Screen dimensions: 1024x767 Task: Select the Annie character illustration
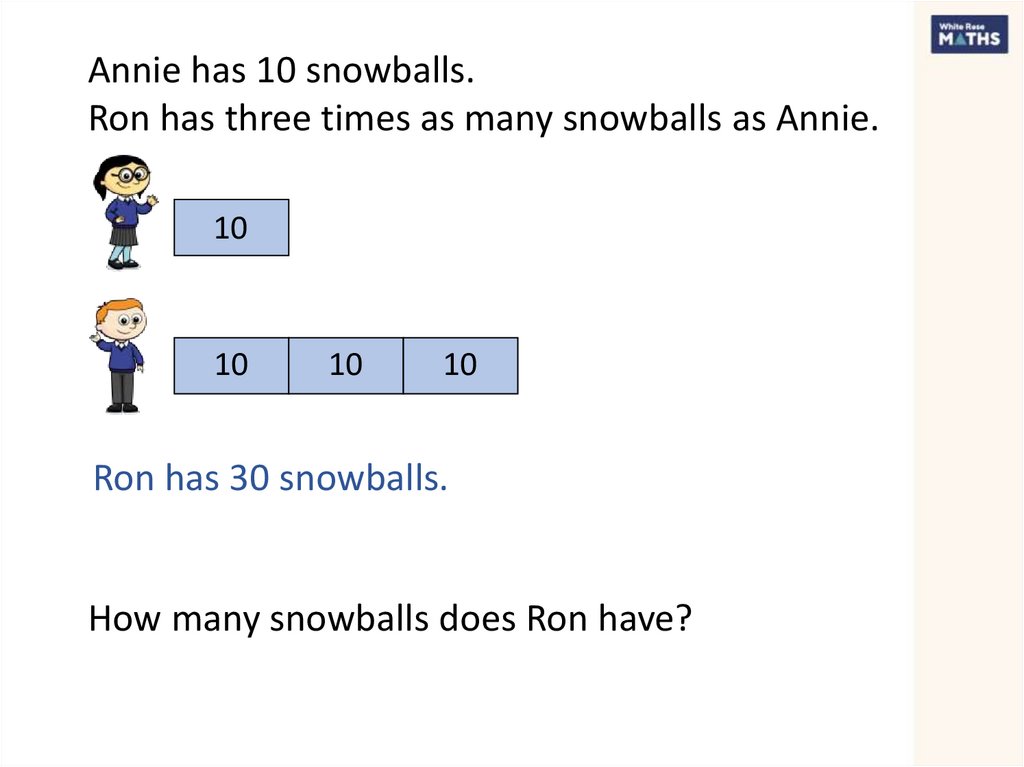click(x=121, y=212)
